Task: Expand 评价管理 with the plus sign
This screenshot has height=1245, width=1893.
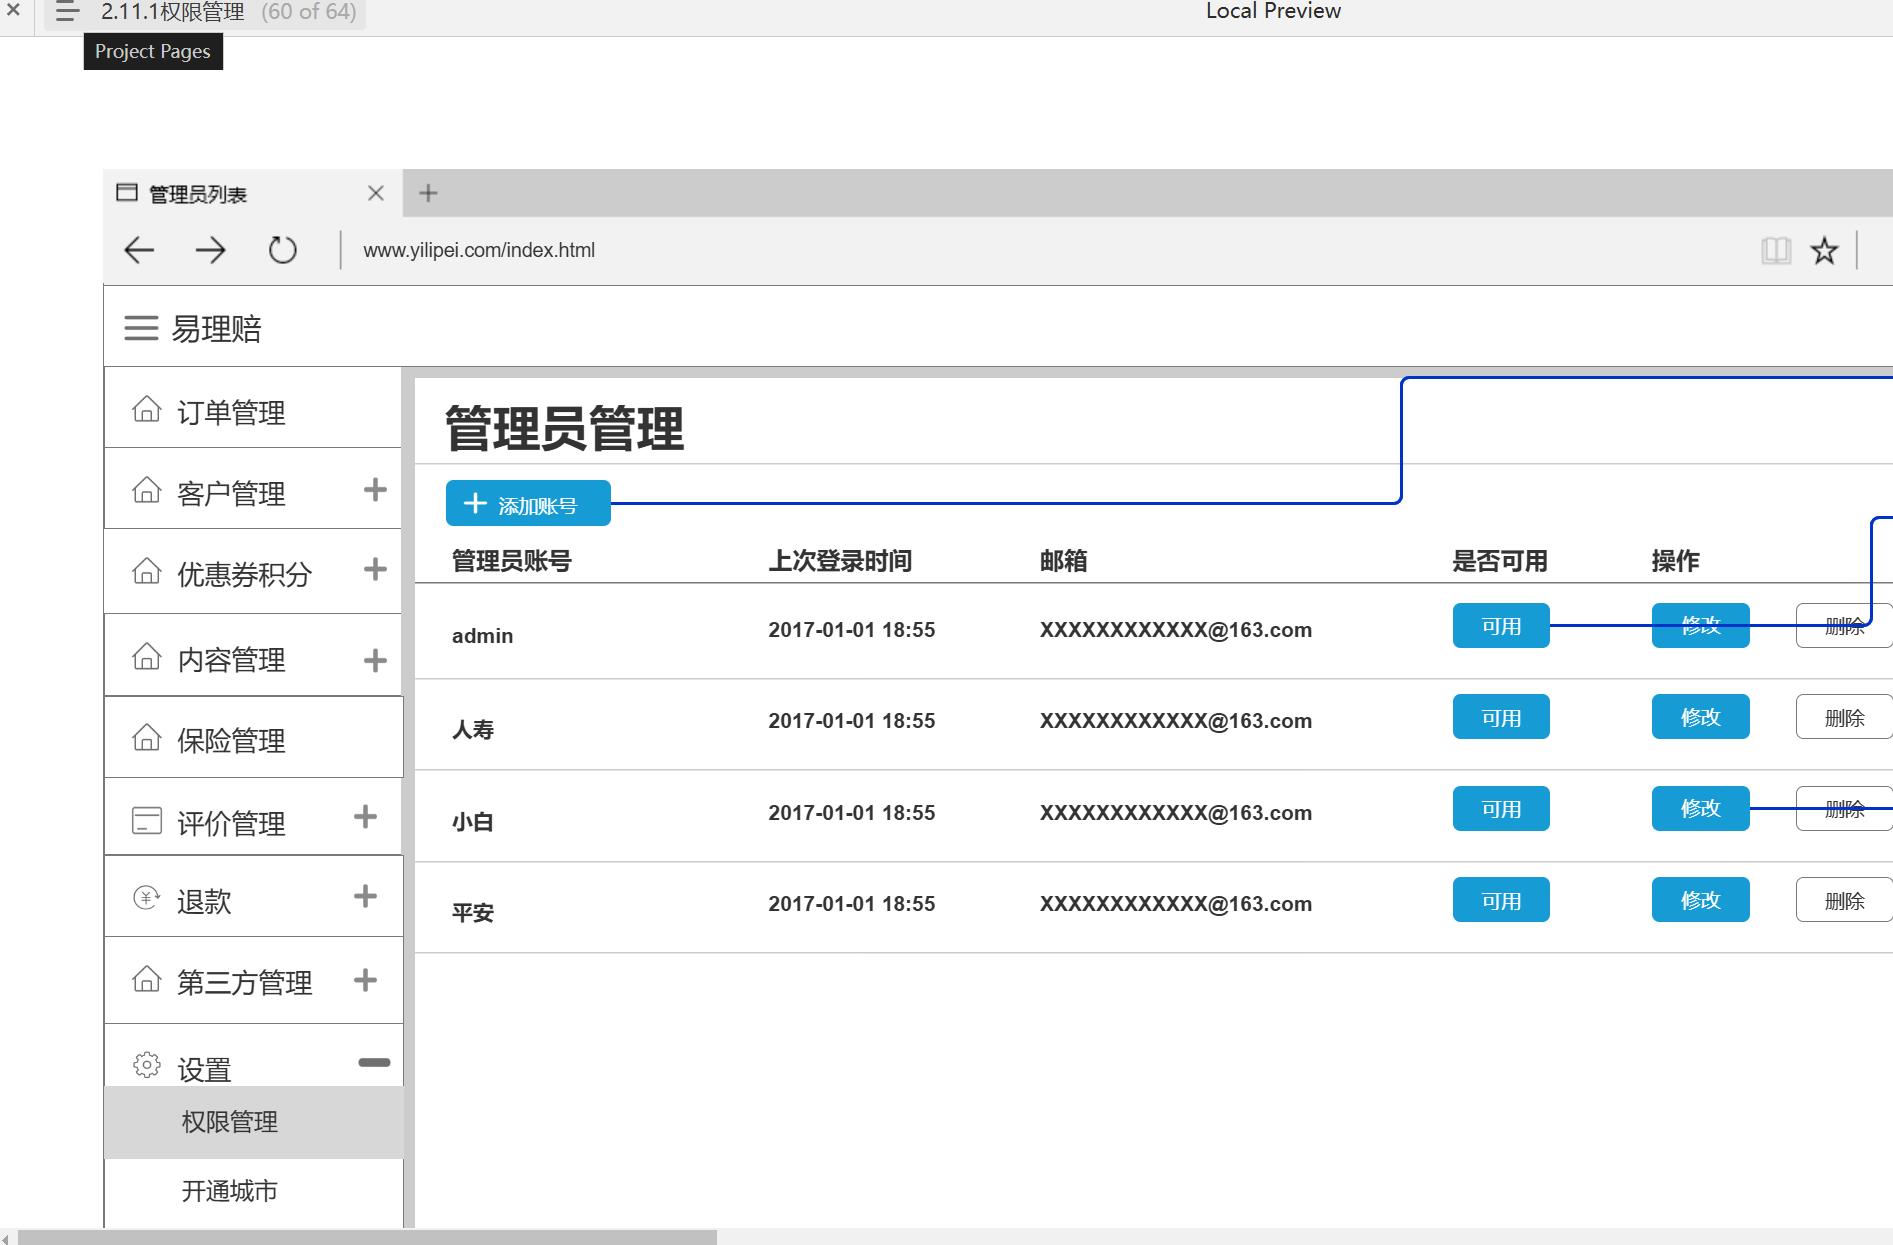Action: pyautogui.click(x=365, y=816)
